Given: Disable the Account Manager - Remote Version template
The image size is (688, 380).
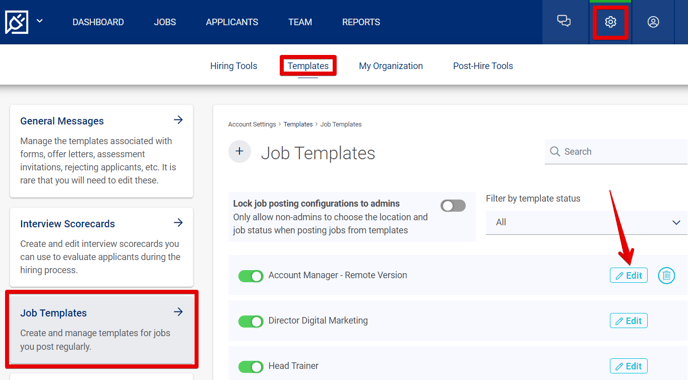Looking at the screenshot, I should pos(251,276).
